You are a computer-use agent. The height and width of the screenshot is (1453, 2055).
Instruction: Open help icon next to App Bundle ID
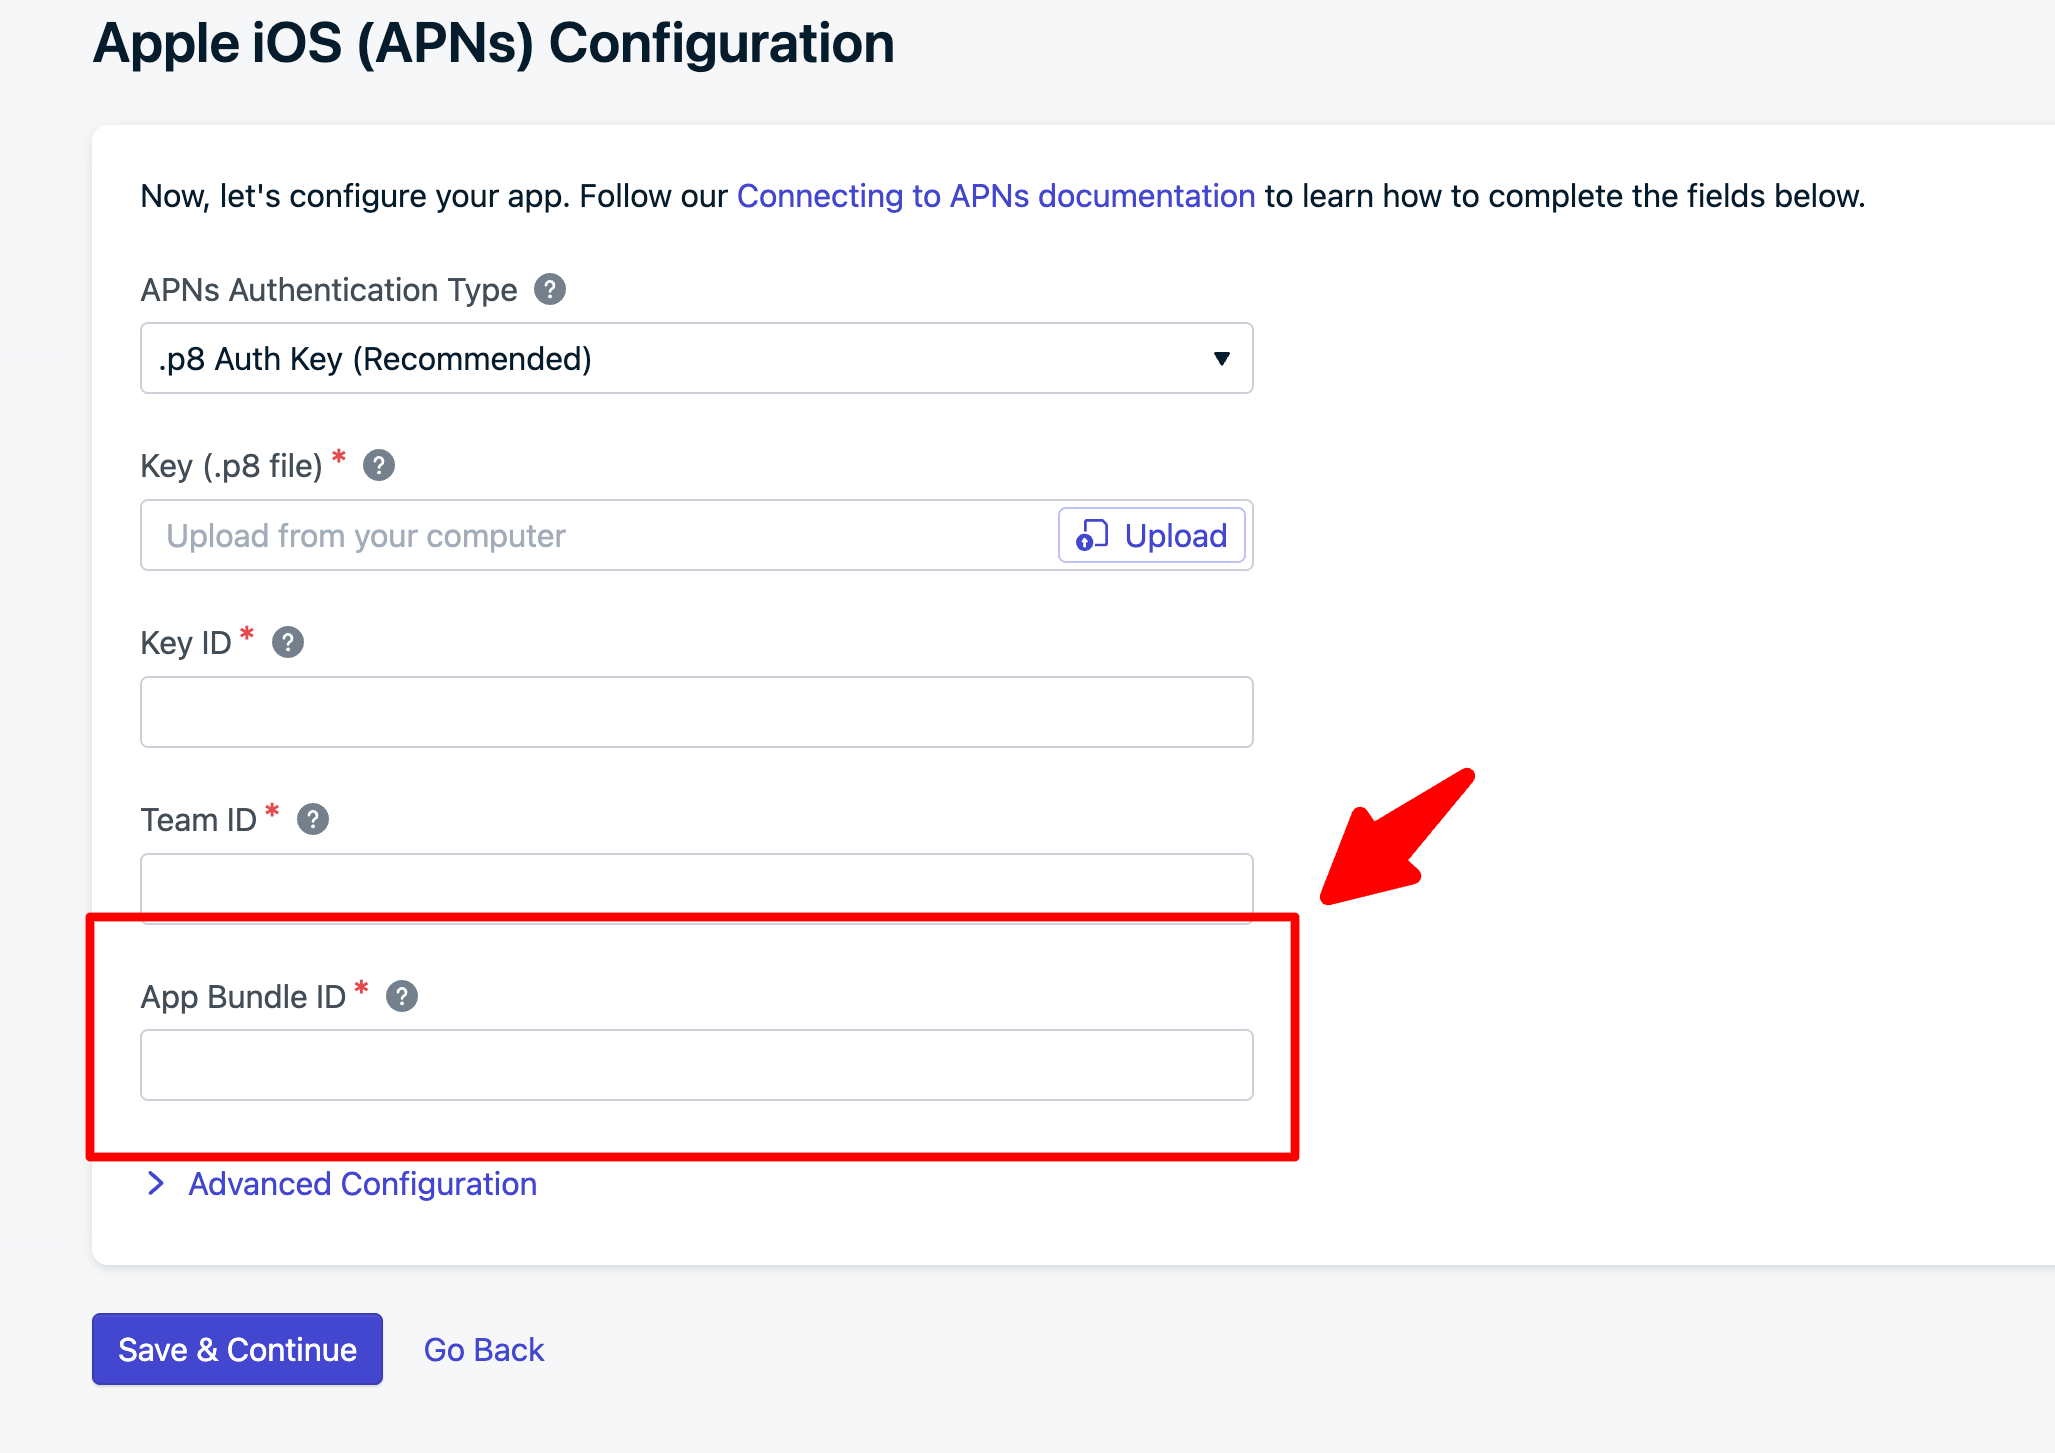402,997
